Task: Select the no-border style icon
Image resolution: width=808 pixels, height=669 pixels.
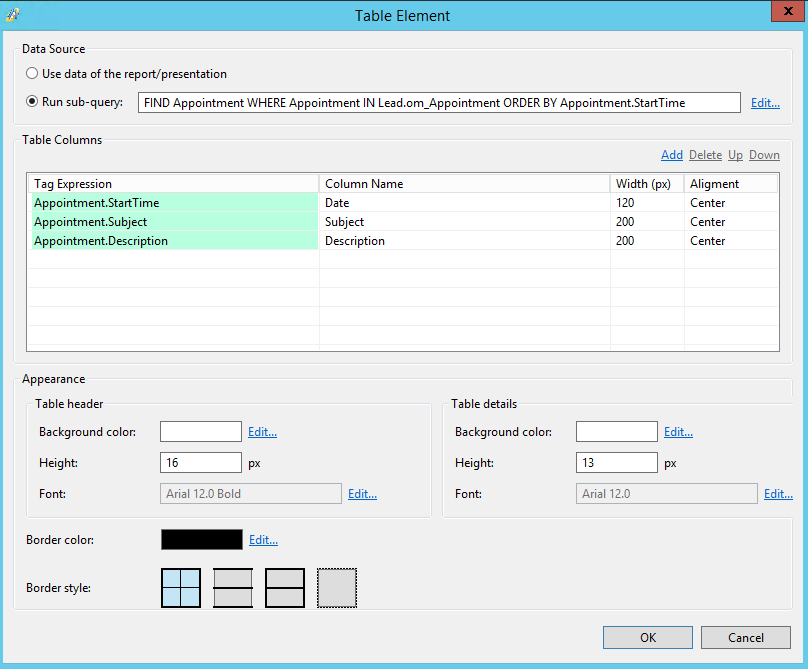Action: pos(337,588)
